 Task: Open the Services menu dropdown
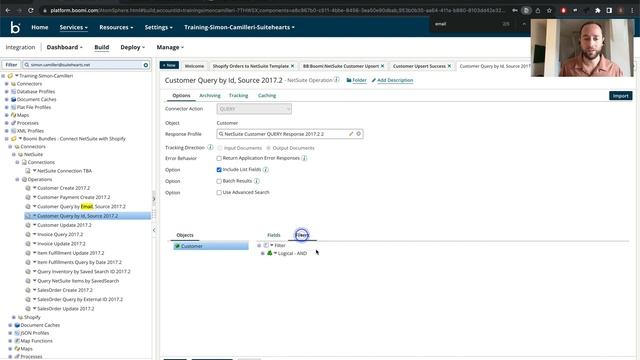click(73, 27)
